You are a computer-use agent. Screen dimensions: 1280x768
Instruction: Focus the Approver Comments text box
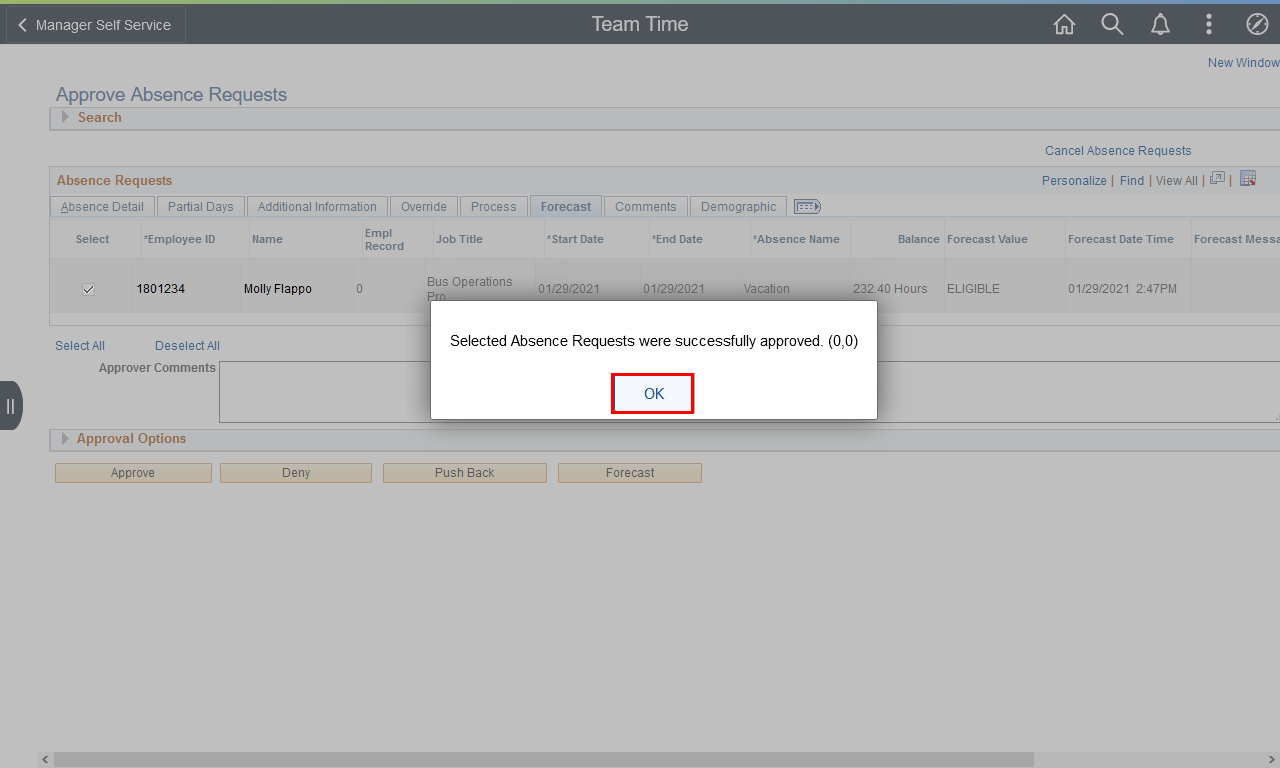(x=749, y=392)
